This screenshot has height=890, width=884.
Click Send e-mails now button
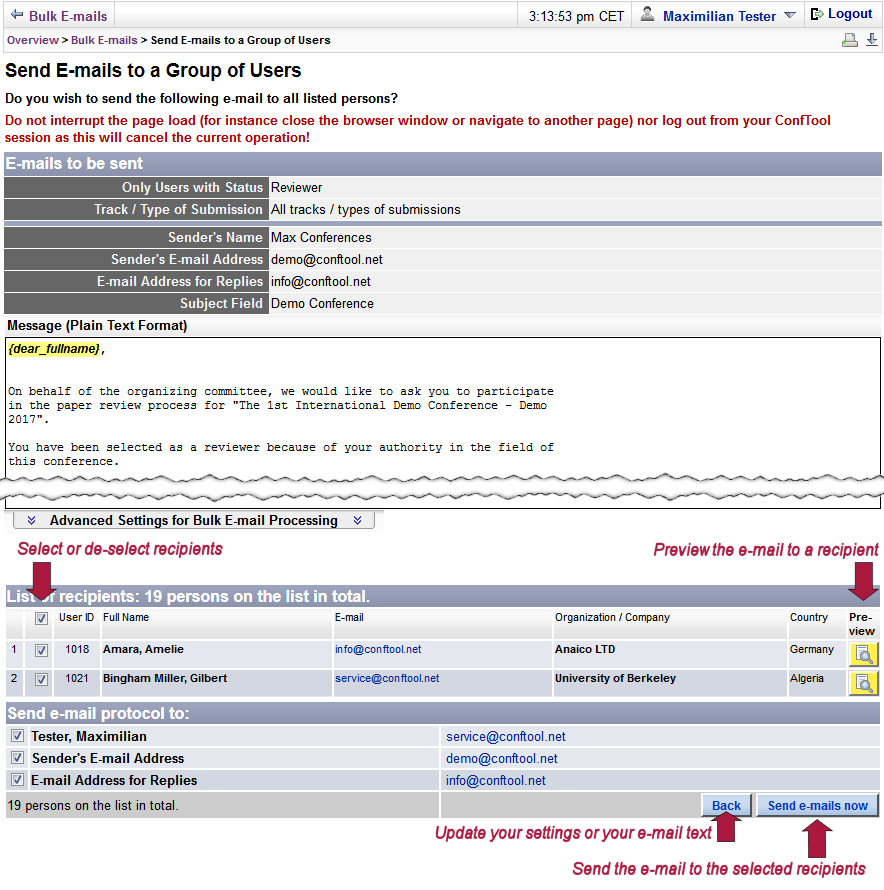point(818,805)
